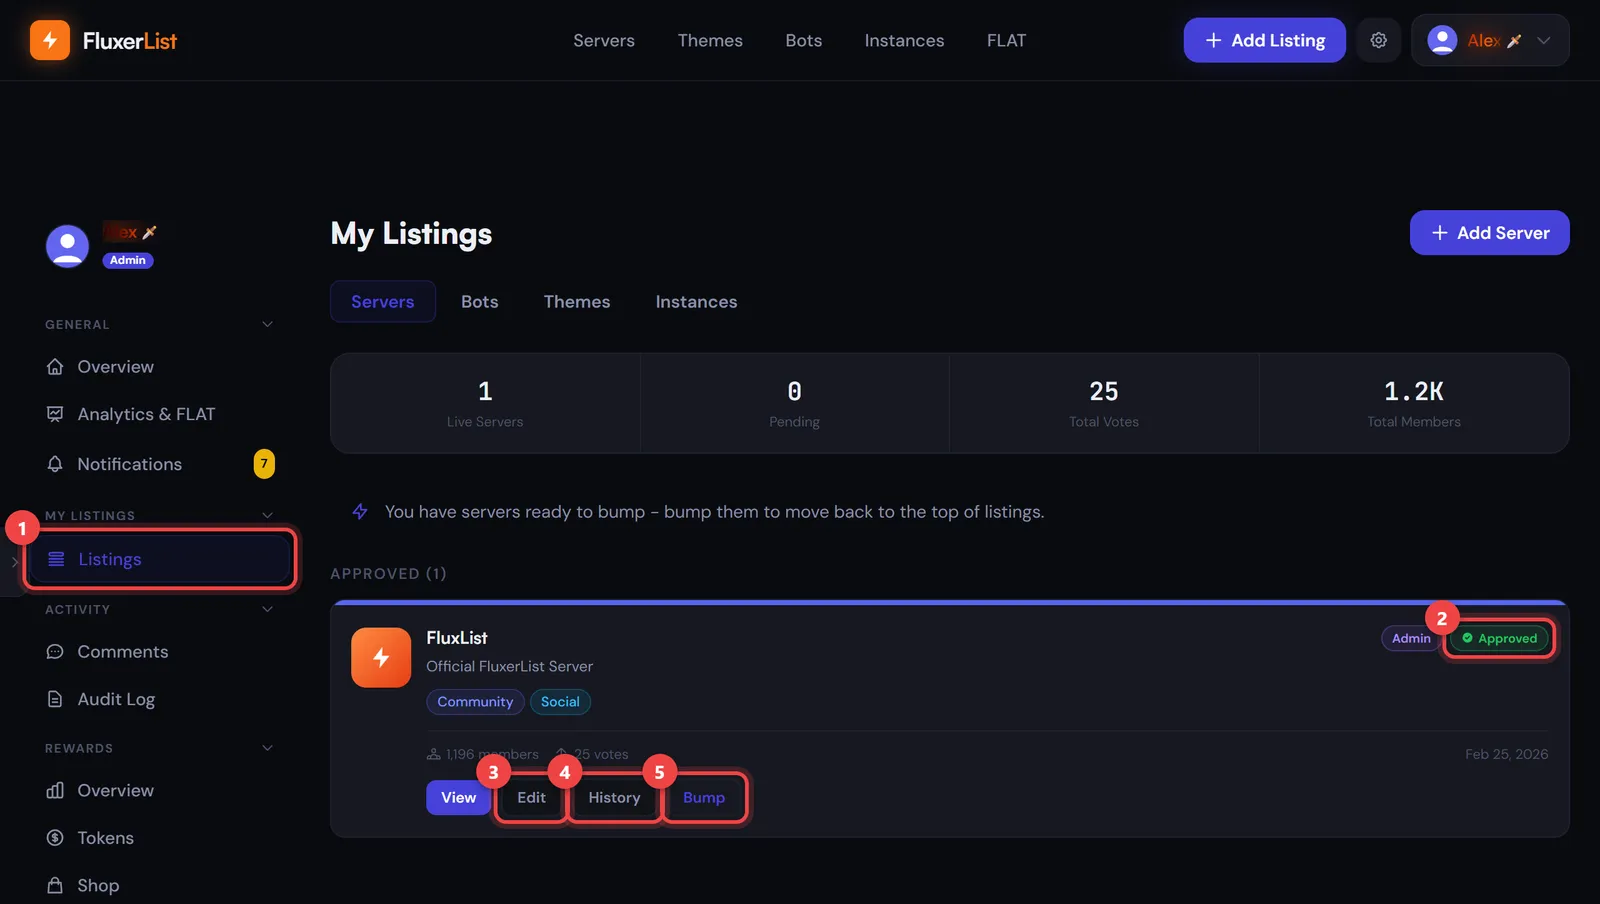Open History for the FluxList server
Screen dimensions: 1600x904
[x=614, y=797]
